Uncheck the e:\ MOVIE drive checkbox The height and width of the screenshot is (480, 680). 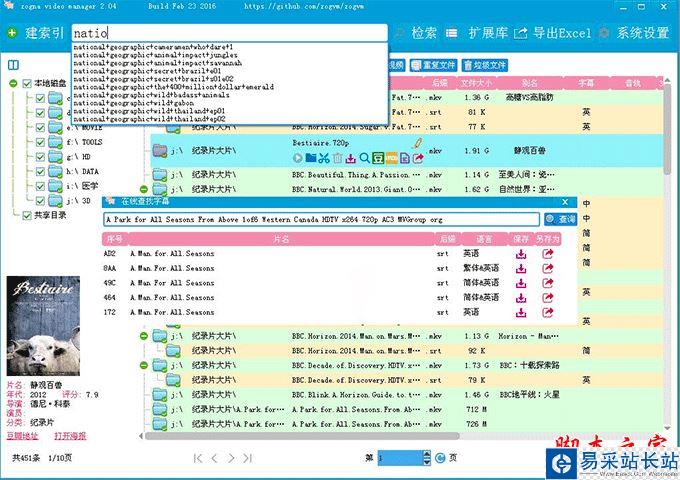40,127
